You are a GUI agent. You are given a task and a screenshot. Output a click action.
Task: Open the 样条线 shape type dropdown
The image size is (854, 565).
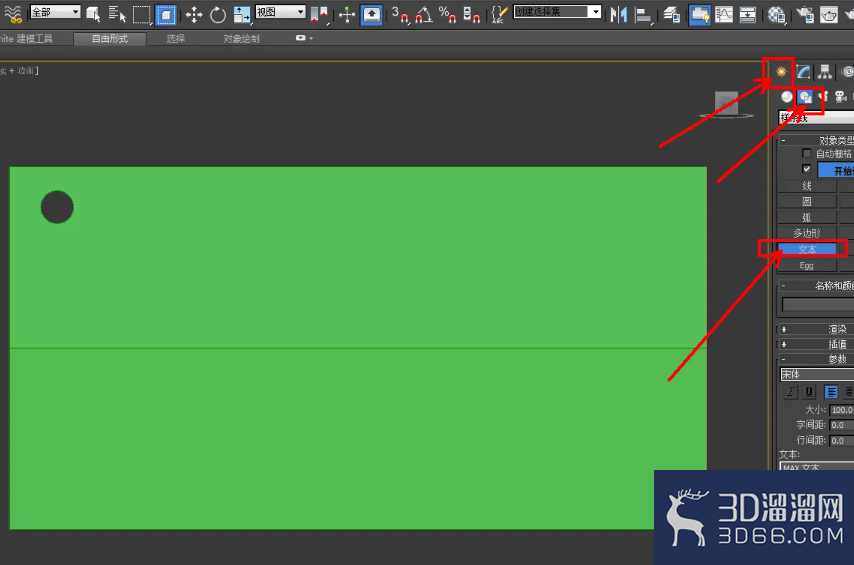816,118
